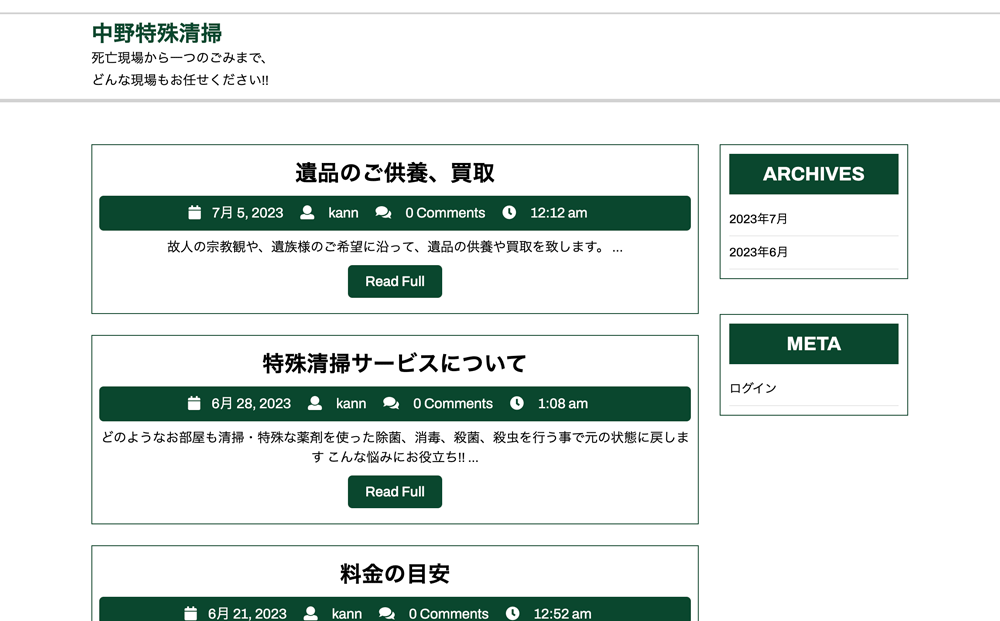Open the 2023年7月 archive

click(x=758, y=219)
